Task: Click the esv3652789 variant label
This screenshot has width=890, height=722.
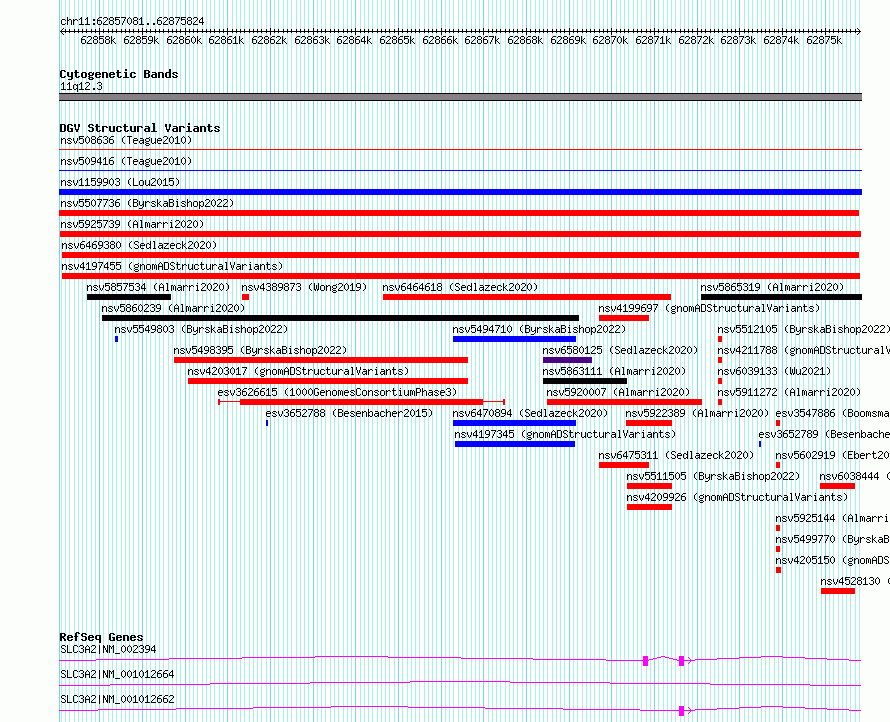Action: click(x=824, y=434)
